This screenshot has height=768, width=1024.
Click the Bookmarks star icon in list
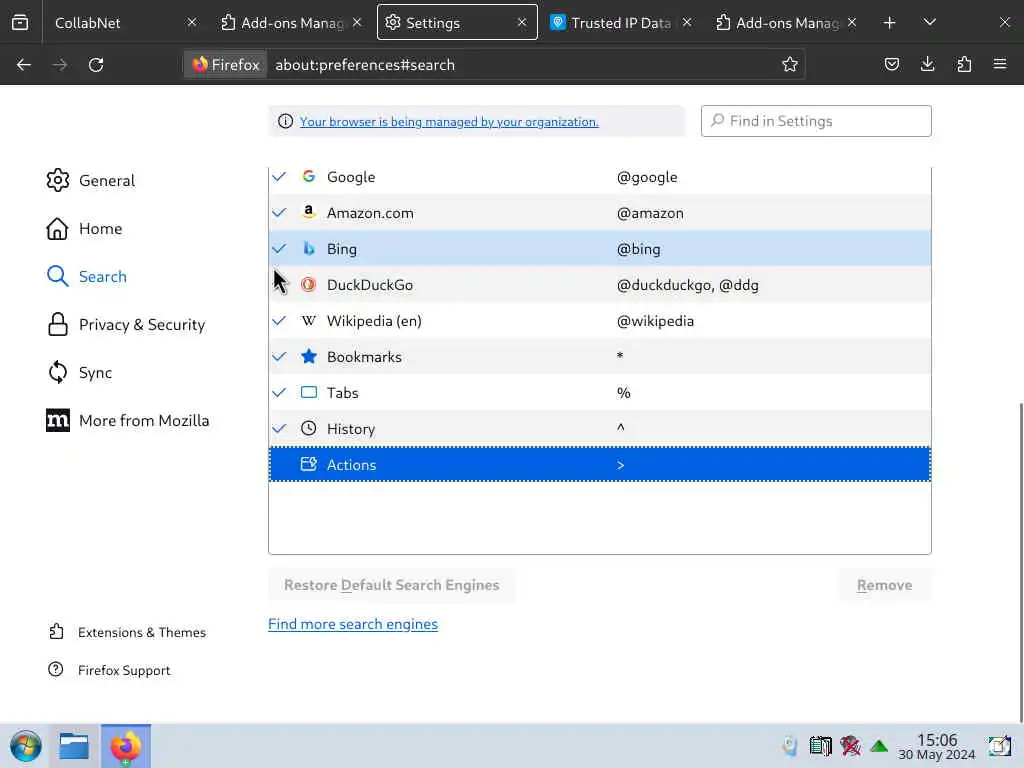(x=309, y=356)
